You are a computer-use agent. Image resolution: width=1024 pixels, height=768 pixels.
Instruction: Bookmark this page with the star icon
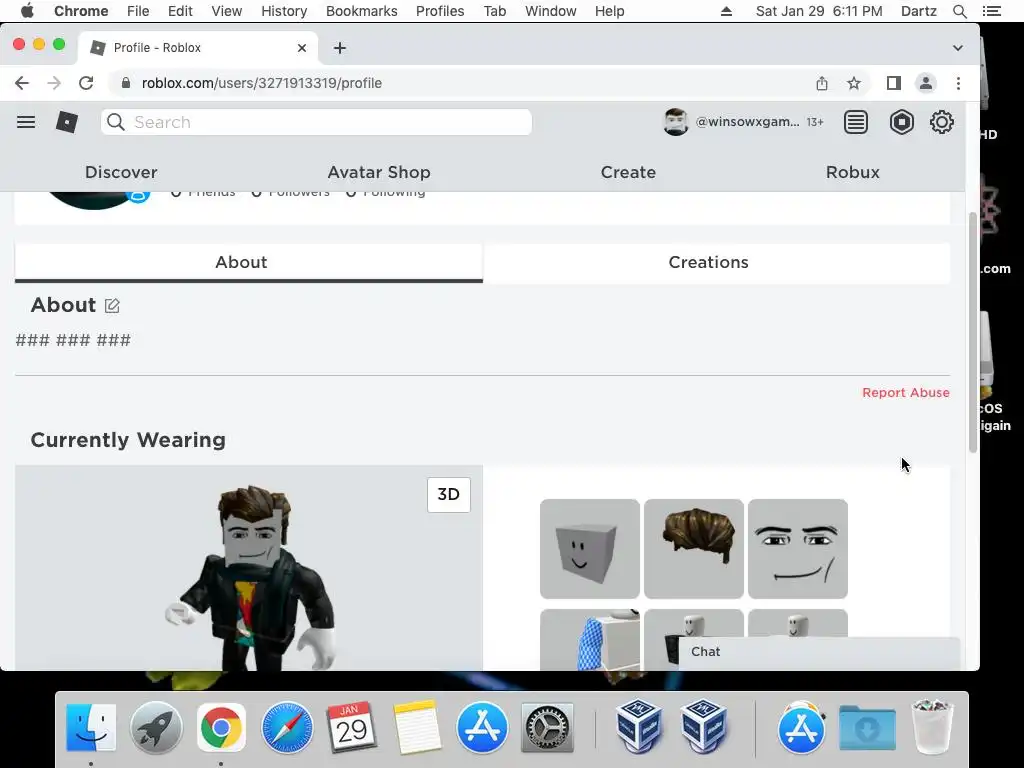854,83
